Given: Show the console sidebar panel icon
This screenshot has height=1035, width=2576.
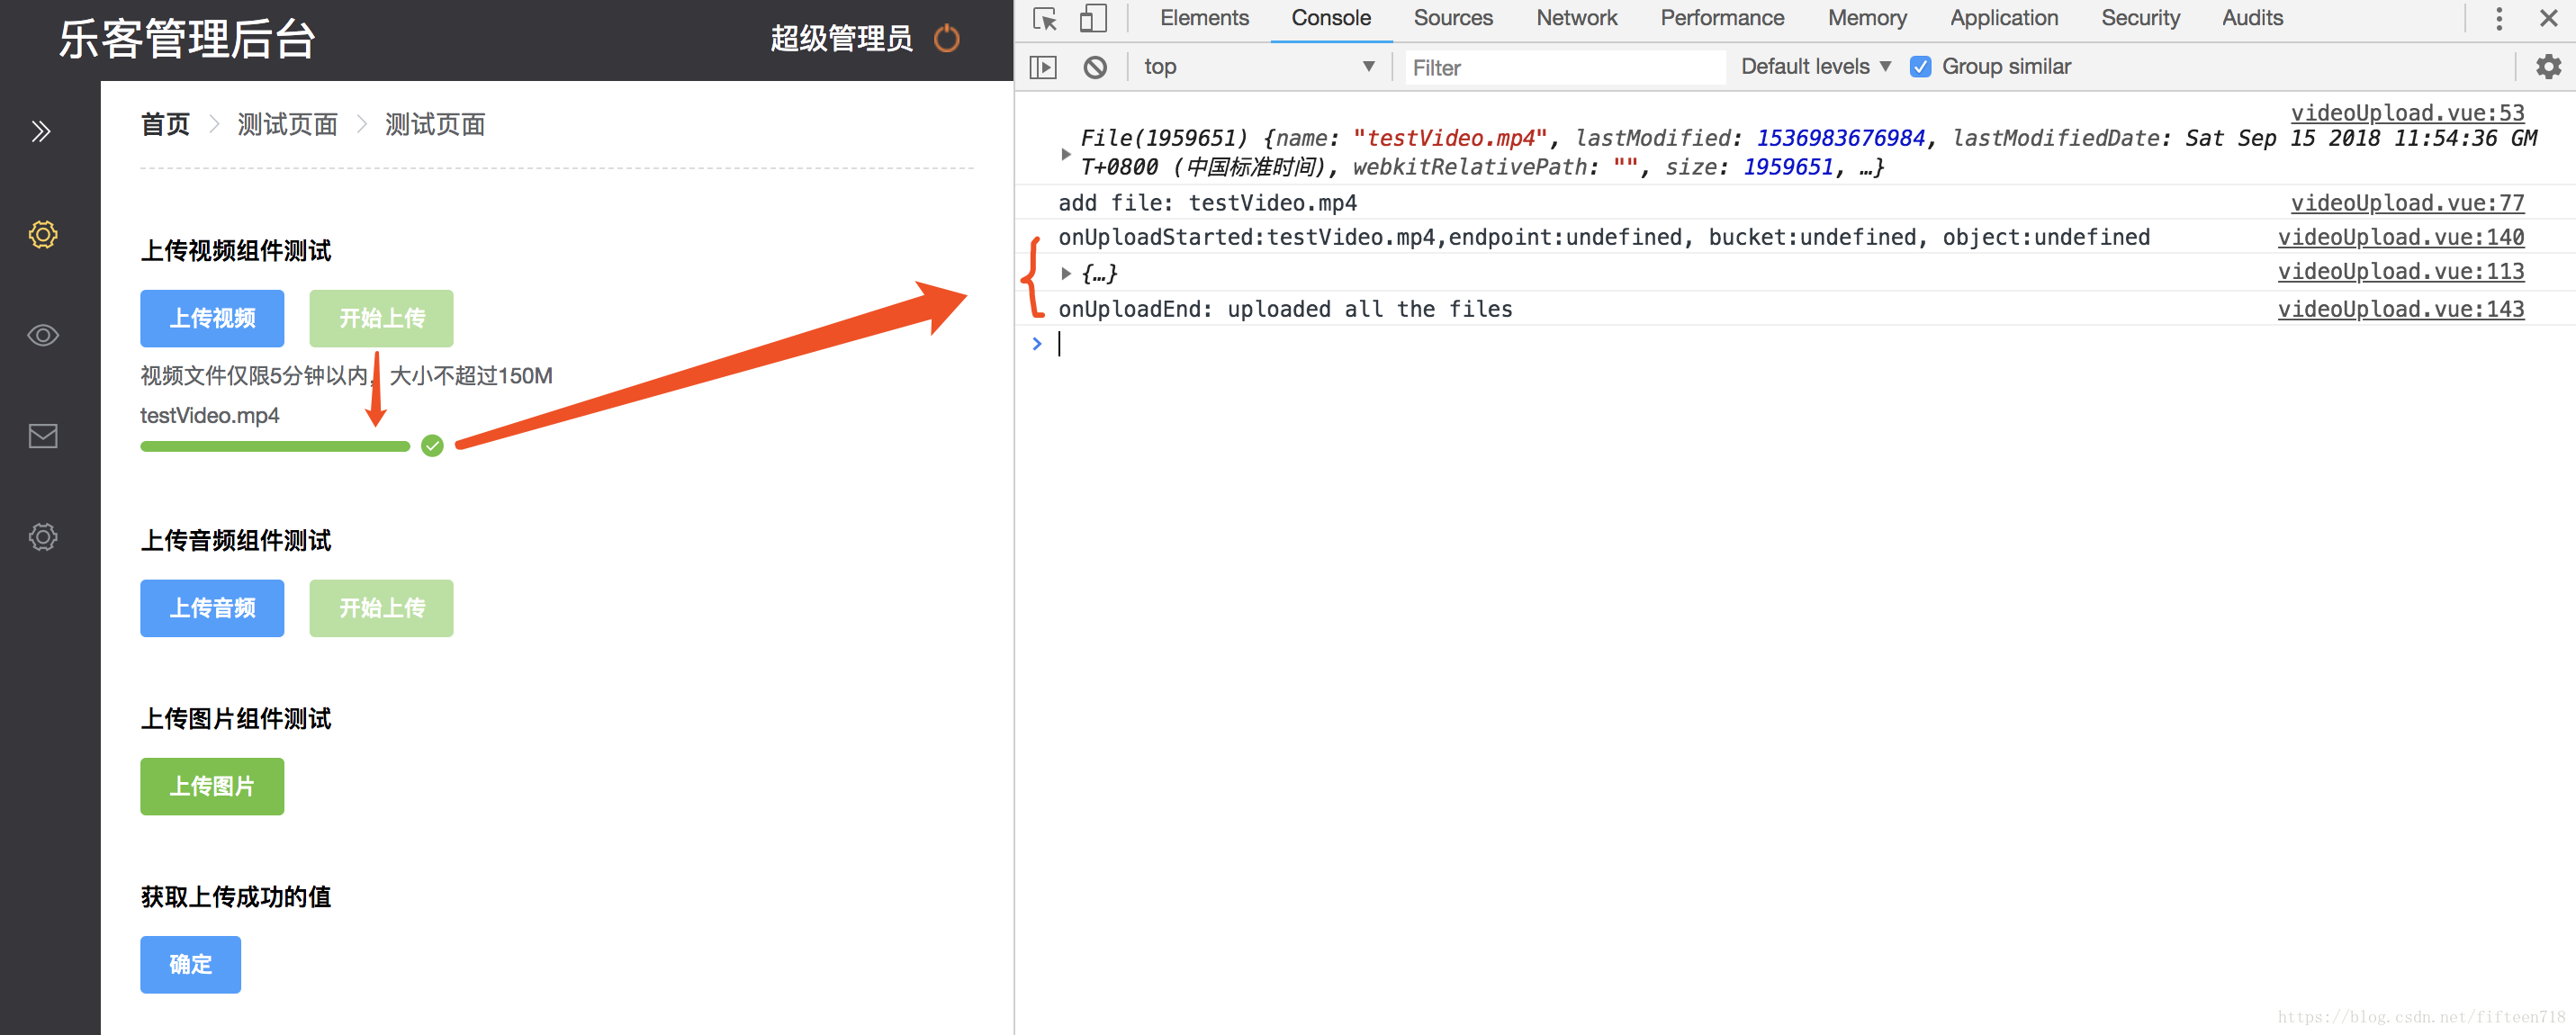Looking at the screenshot, I should pyautogui.click(x=1043, y=67).
